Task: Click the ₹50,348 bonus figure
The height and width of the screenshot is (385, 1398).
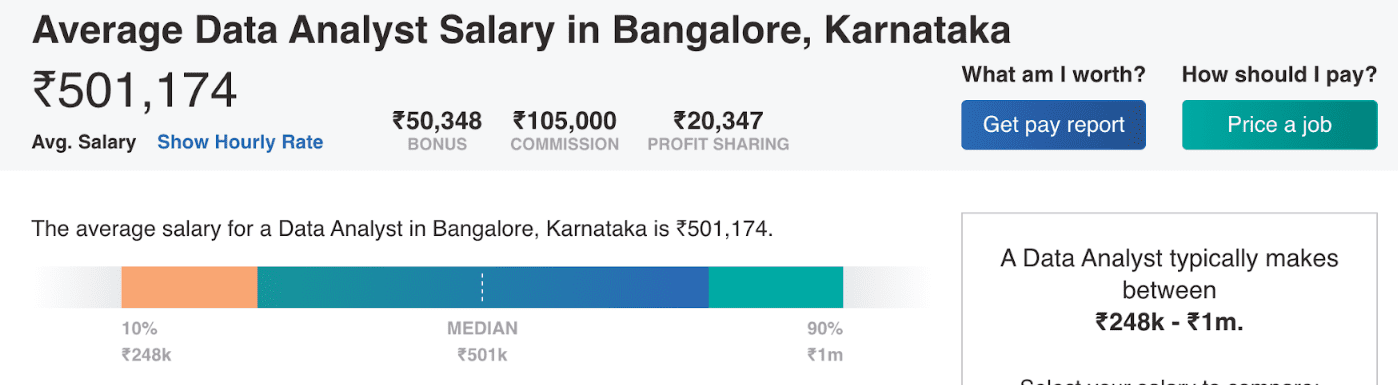Action: point(437,121)
